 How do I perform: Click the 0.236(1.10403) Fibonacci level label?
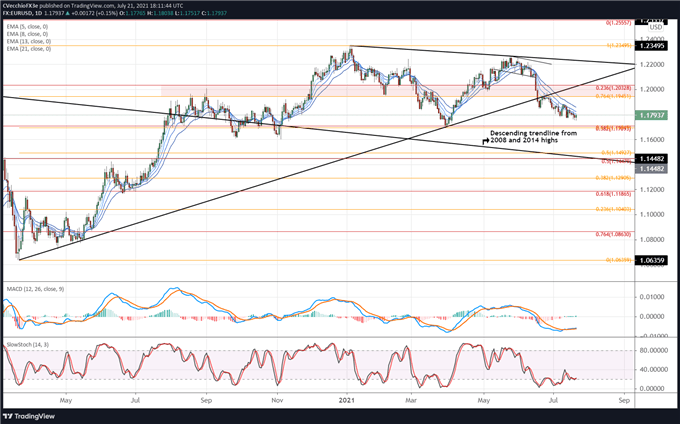click(613, 209)
